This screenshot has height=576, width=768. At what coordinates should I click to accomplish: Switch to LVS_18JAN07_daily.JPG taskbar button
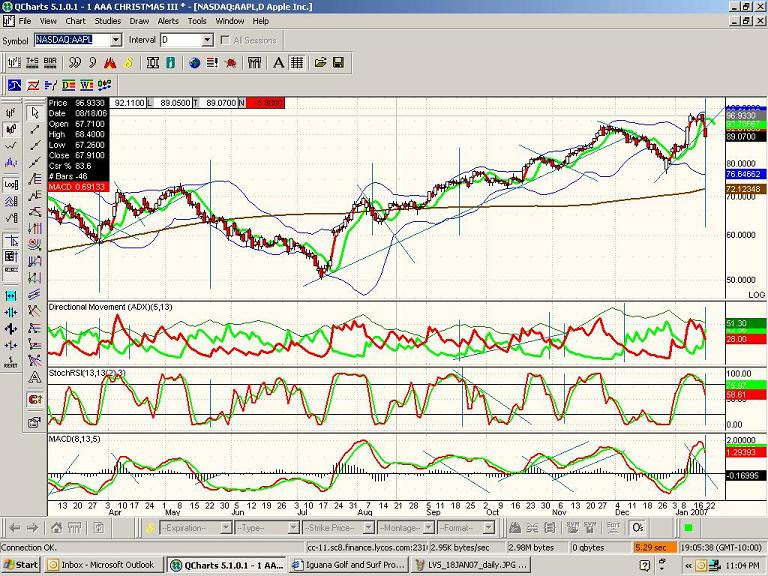coord(471,565)
